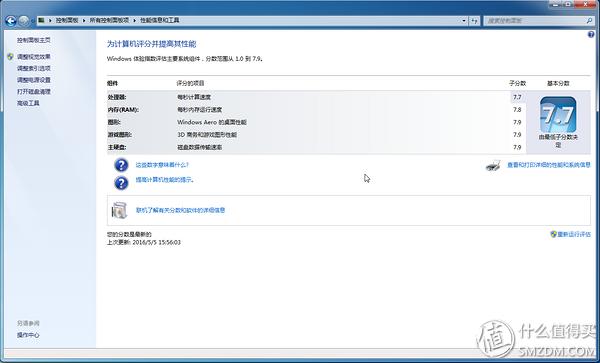
Task: Click the shield icon beside 重新运行评估
Action: [553, 234]
